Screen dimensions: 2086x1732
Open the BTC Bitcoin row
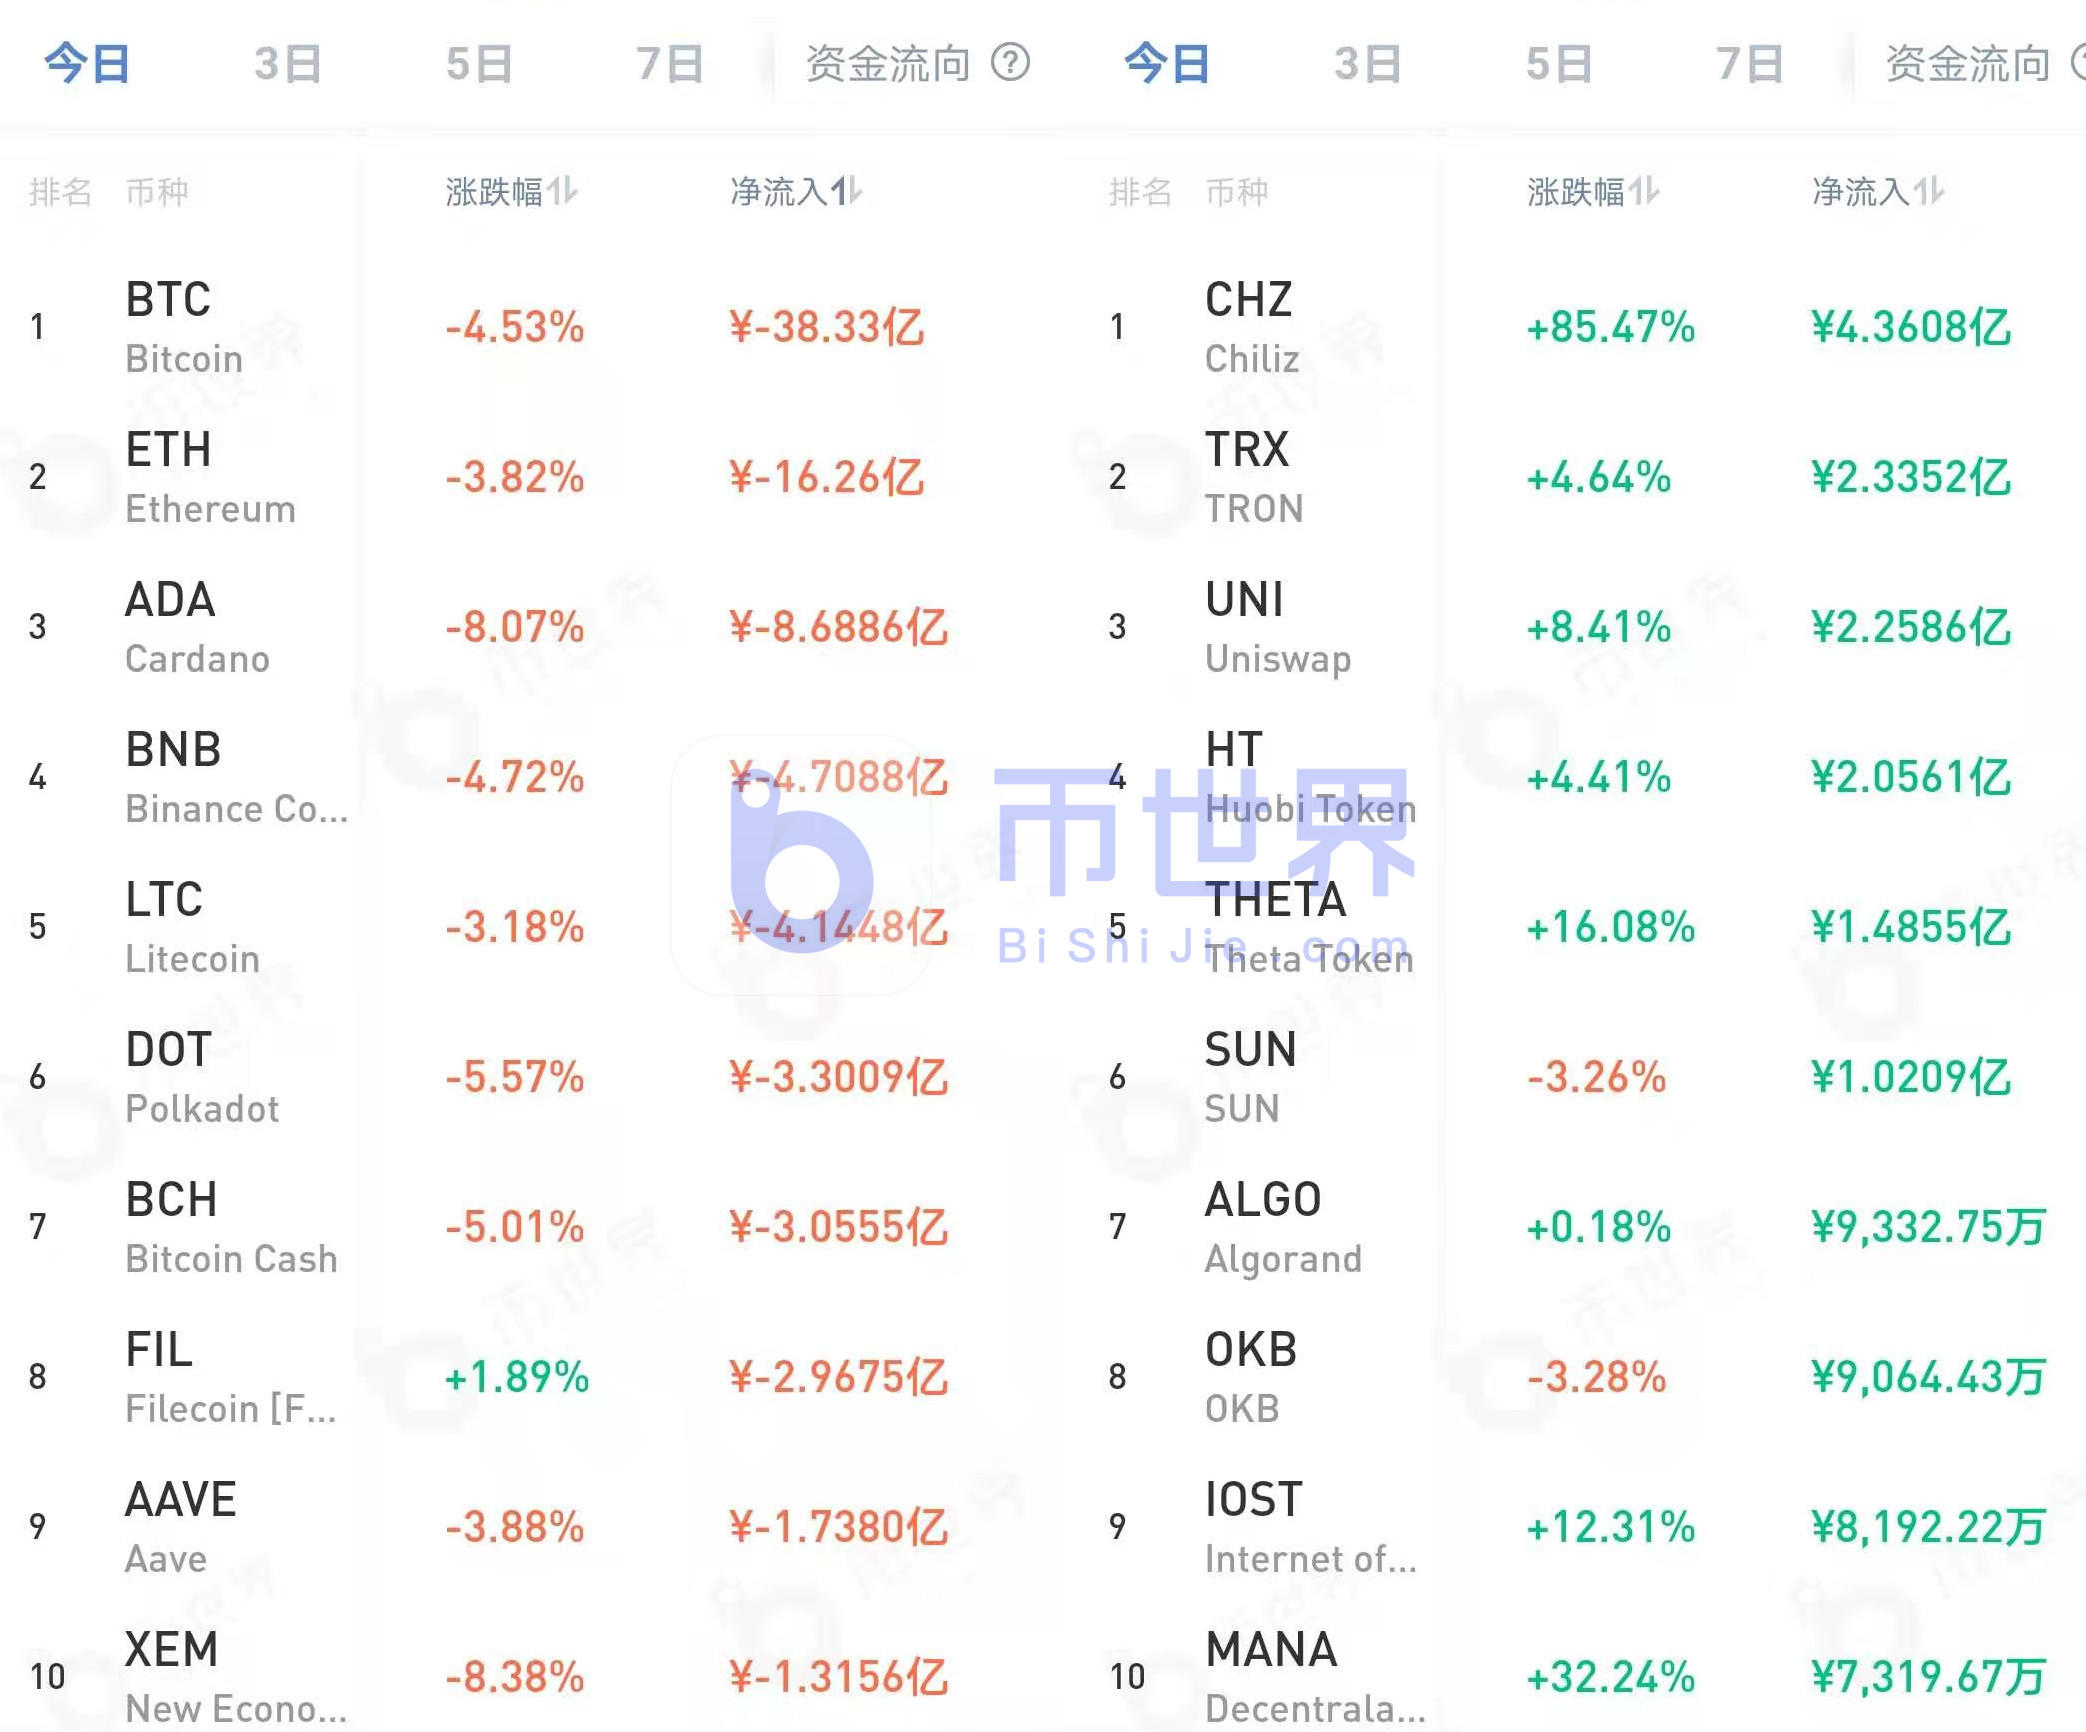click(185, 327)
